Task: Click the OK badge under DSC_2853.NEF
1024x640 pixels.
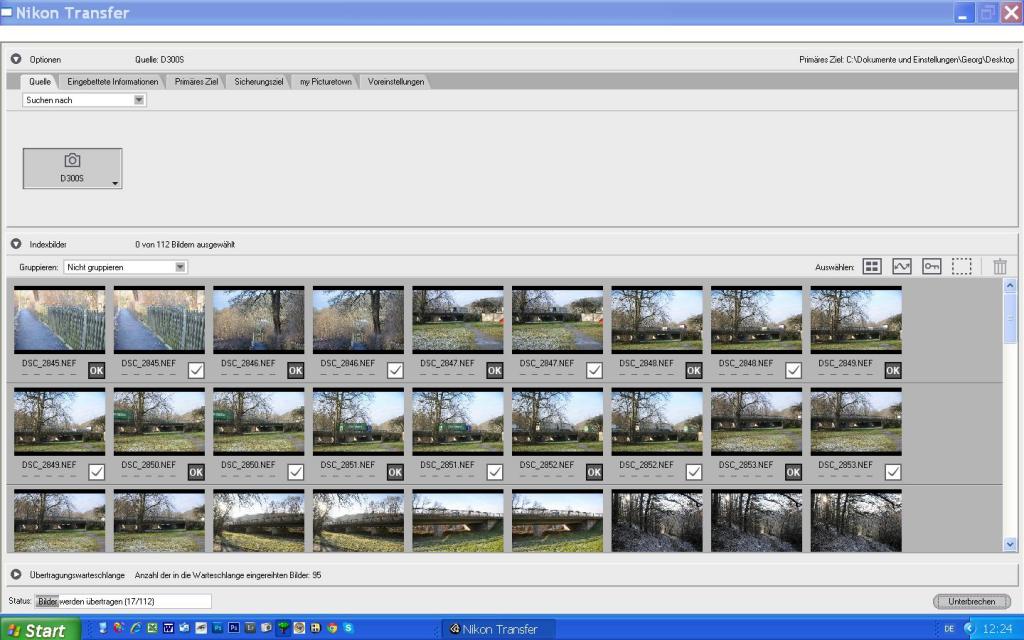Action: [793, 472]
